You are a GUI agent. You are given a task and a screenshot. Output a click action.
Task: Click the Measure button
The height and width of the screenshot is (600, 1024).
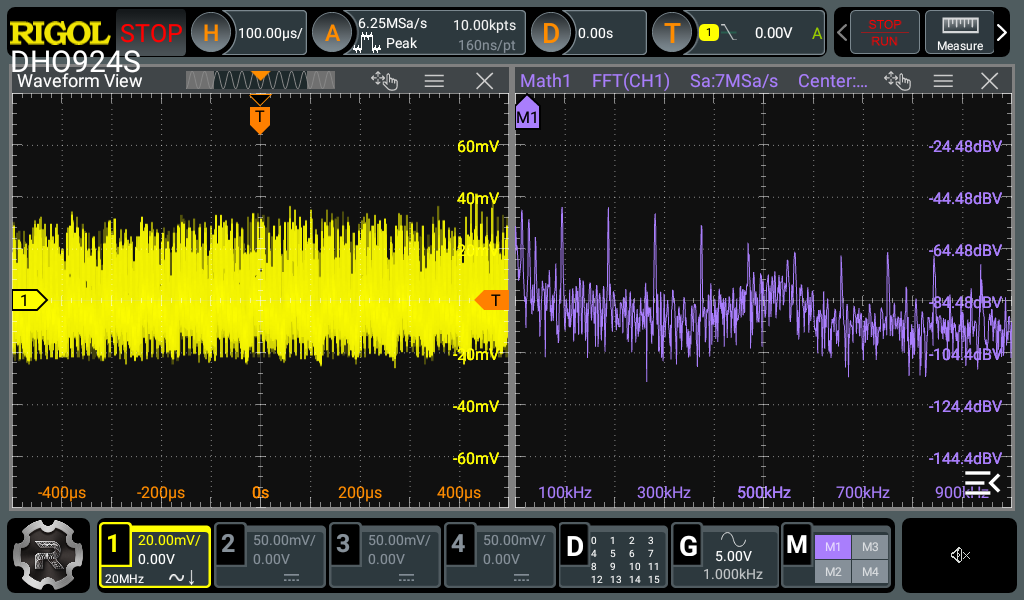[959, 33]
